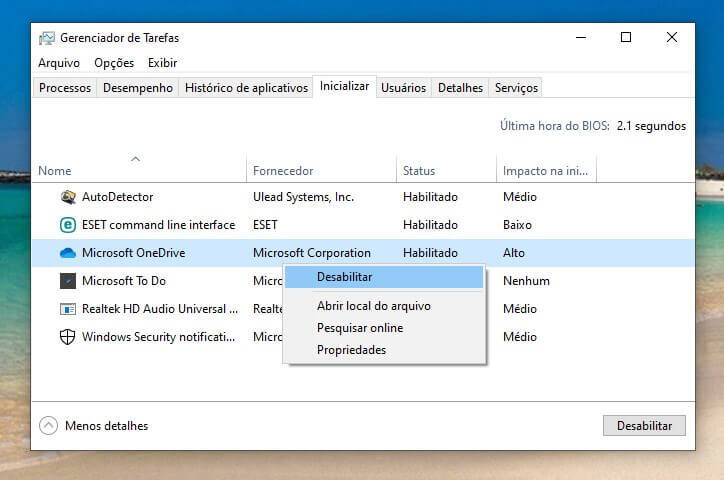
Task: Click the Realtek HD Audio Universal icon
Action: pyautogui.click(x=68, y=309)
